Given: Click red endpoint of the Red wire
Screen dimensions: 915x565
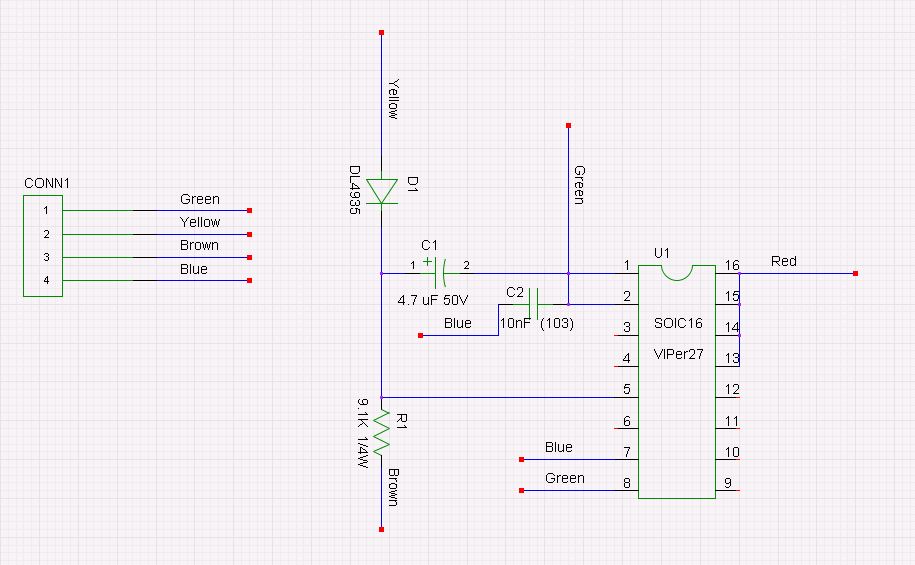Looking at the screenshot, I should 855,273.
